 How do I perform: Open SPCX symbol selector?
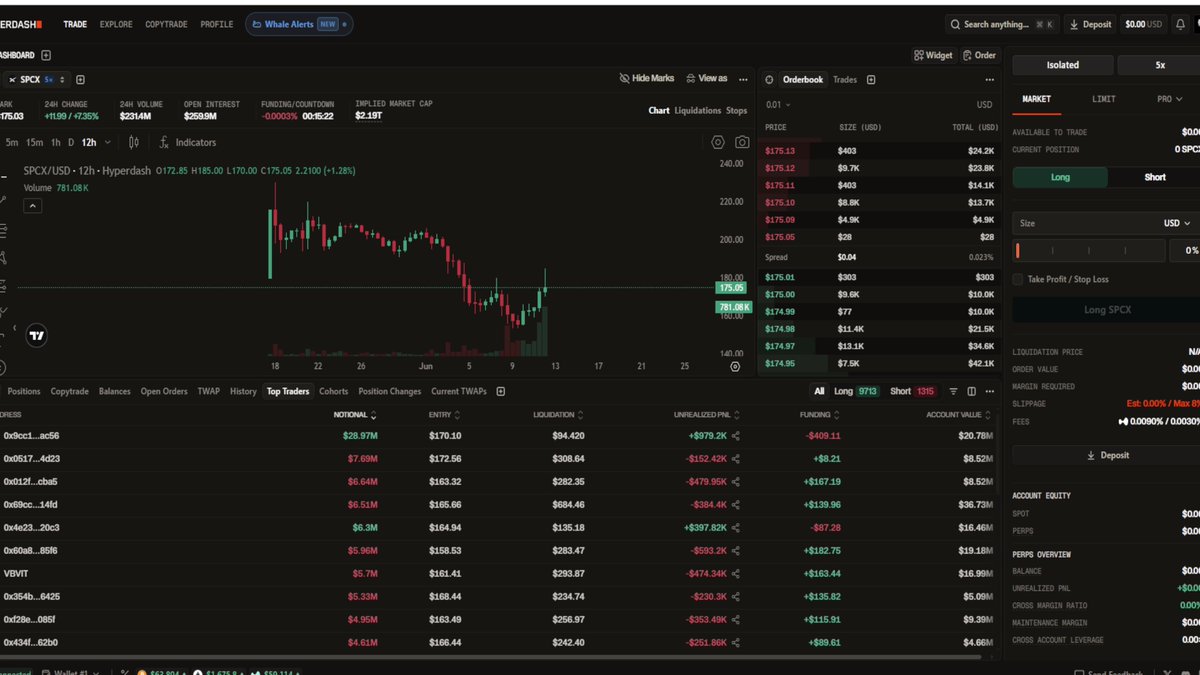pyautogui.click(x=37, y=80)
